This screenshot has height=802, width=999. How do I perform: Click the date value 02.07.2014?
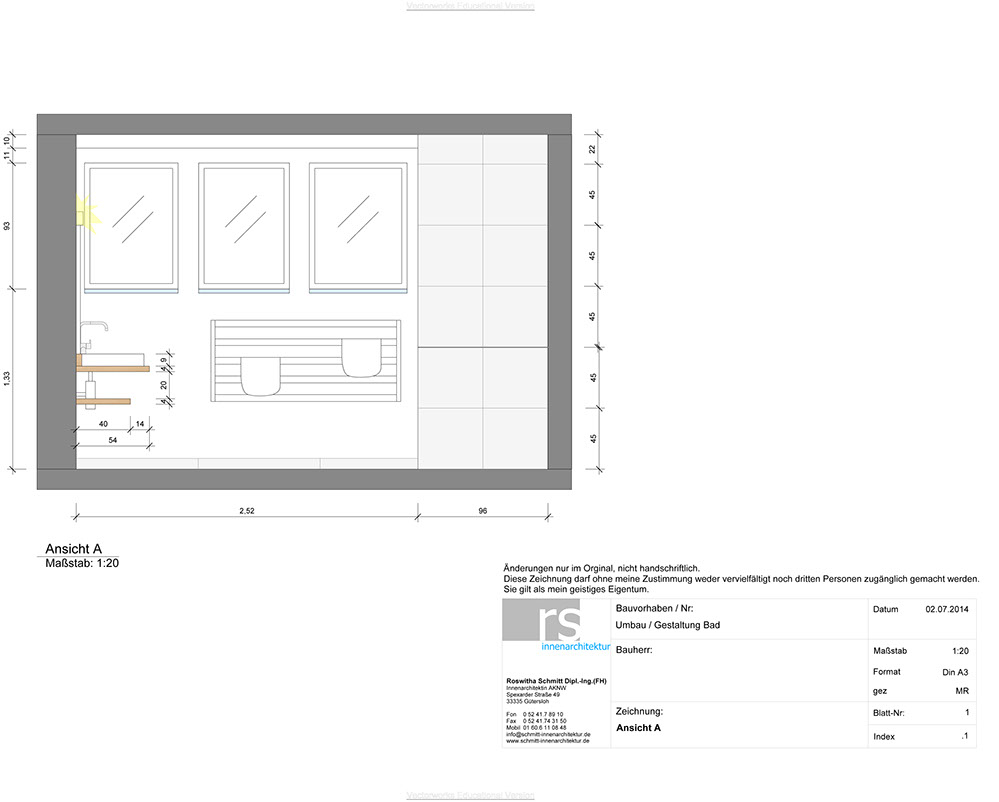947,609
